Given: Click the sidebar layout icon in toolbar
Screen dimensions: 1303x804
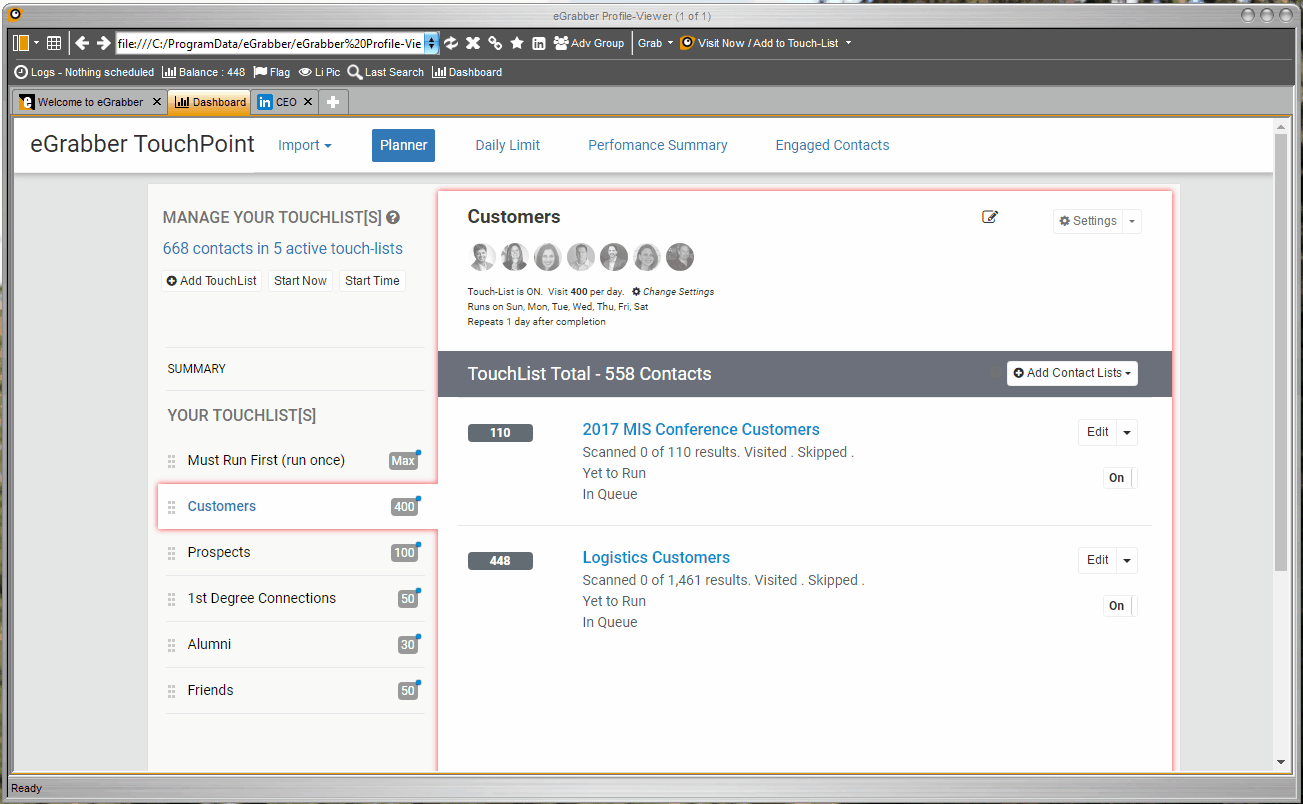Looking at the screenshot, I should tap(21, 43).
